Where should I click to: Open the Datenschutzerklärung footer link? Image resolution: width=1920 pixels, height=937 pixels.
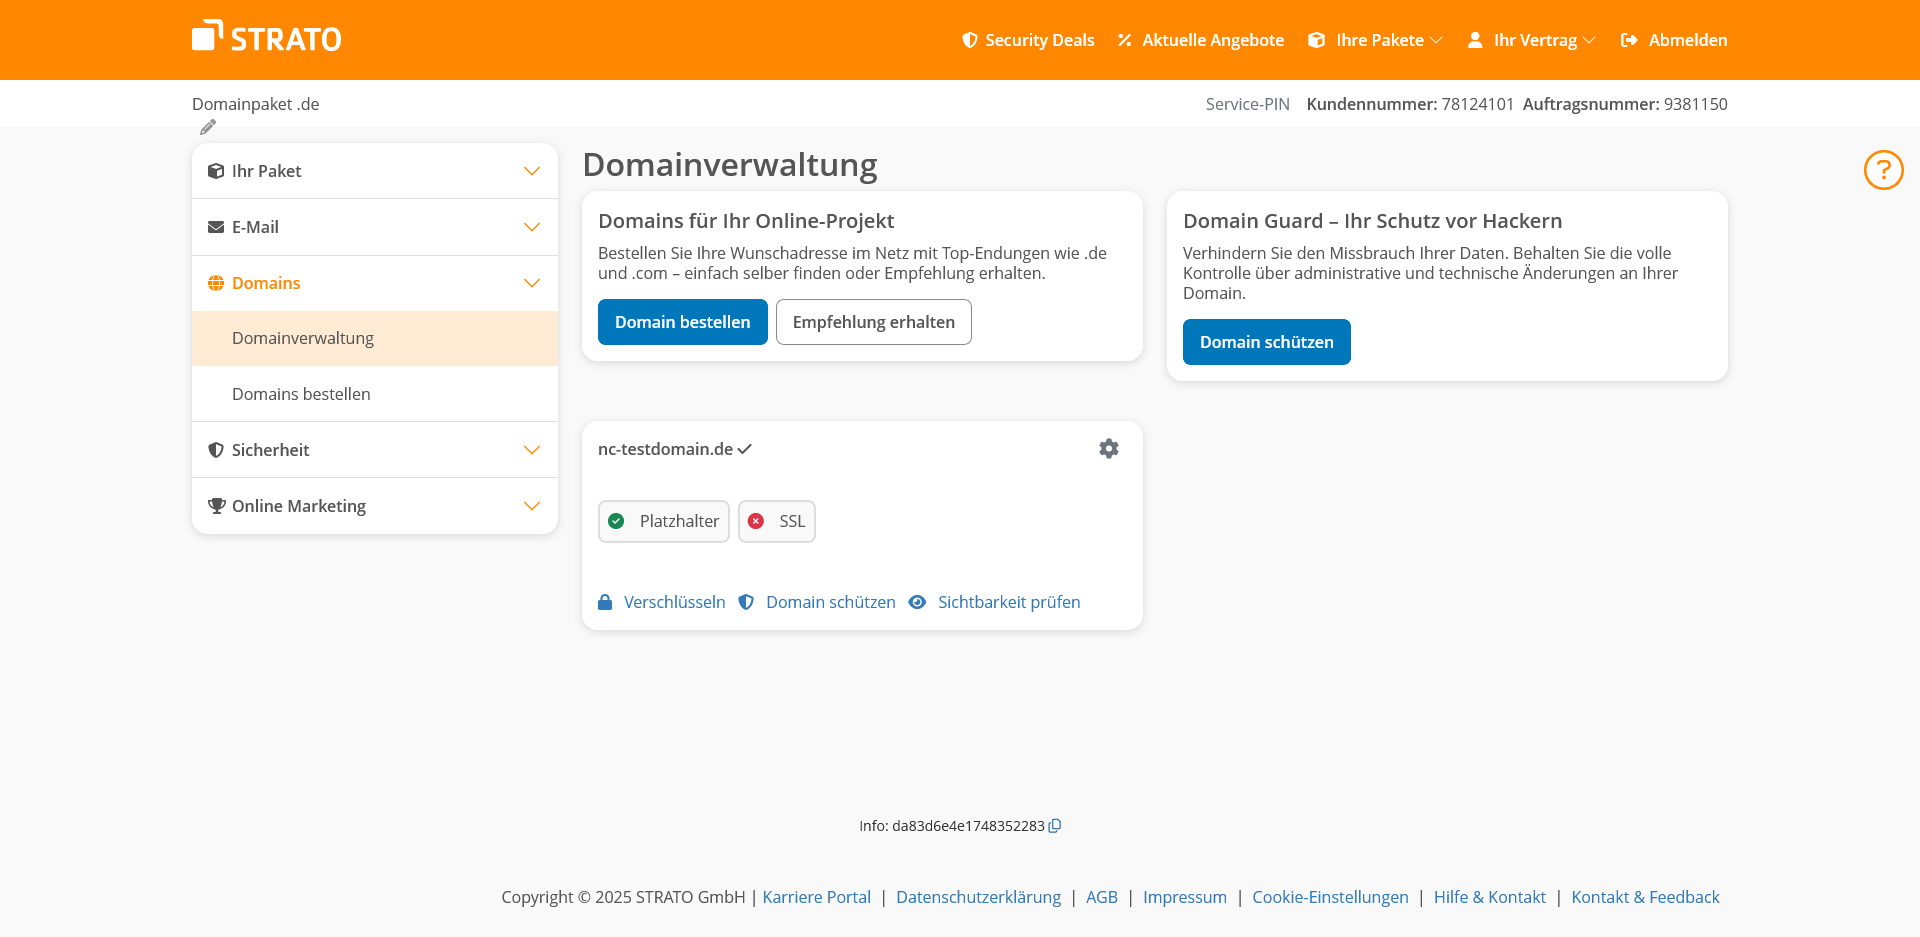pyautogui.click(x=979, y=897)
